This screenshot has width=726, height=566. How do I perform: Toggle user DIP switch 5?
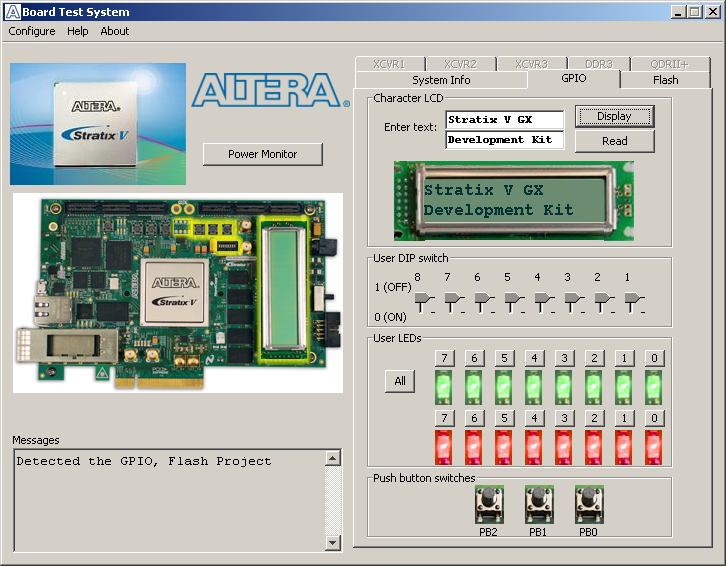pos(514,302)
